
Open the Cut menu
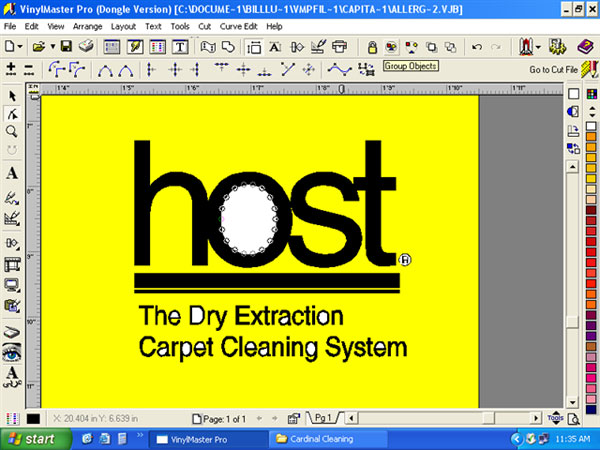[x=205, y=26]
